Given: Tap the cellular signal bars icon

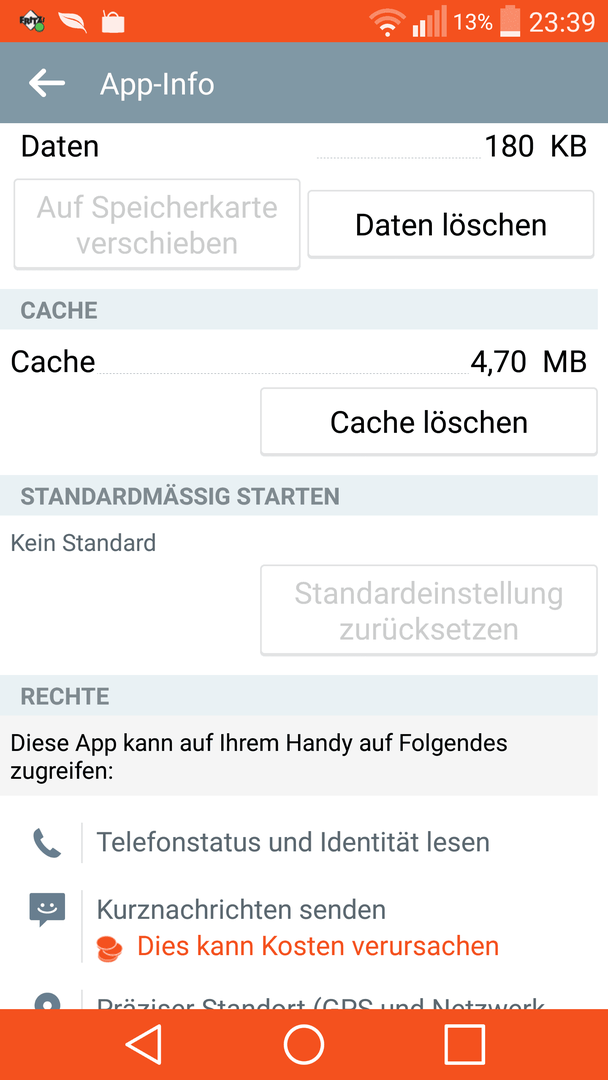Looking at the screenshot, I should (430, 21).
